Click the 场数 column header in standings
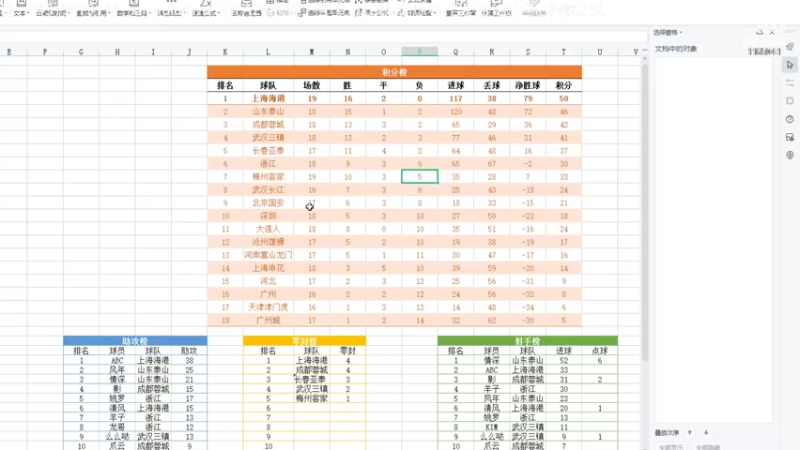The width and height of the screenshot is (800, 450). click(312, 86)
